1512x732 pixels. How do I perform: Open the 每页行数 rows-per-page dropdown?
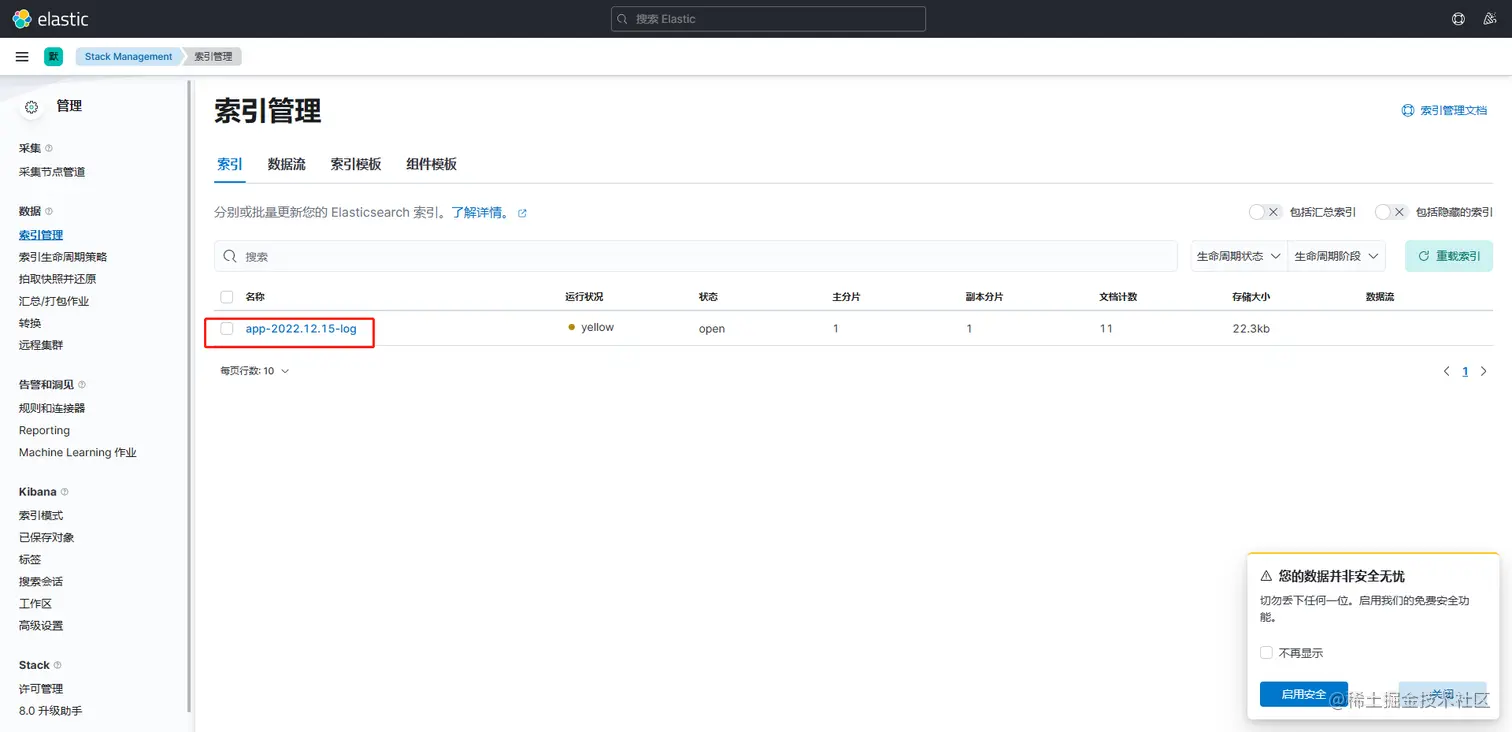[x=255, y=371]
